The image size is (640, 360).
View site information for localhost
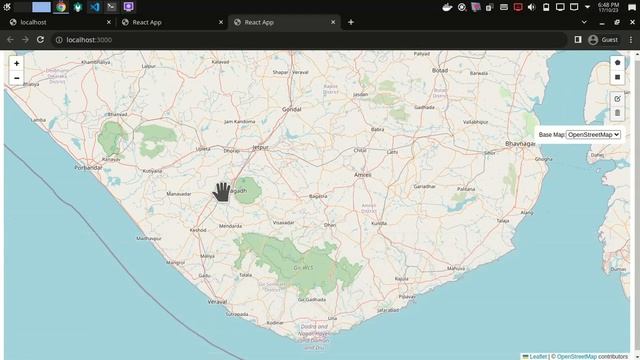[x=59, y=40]
